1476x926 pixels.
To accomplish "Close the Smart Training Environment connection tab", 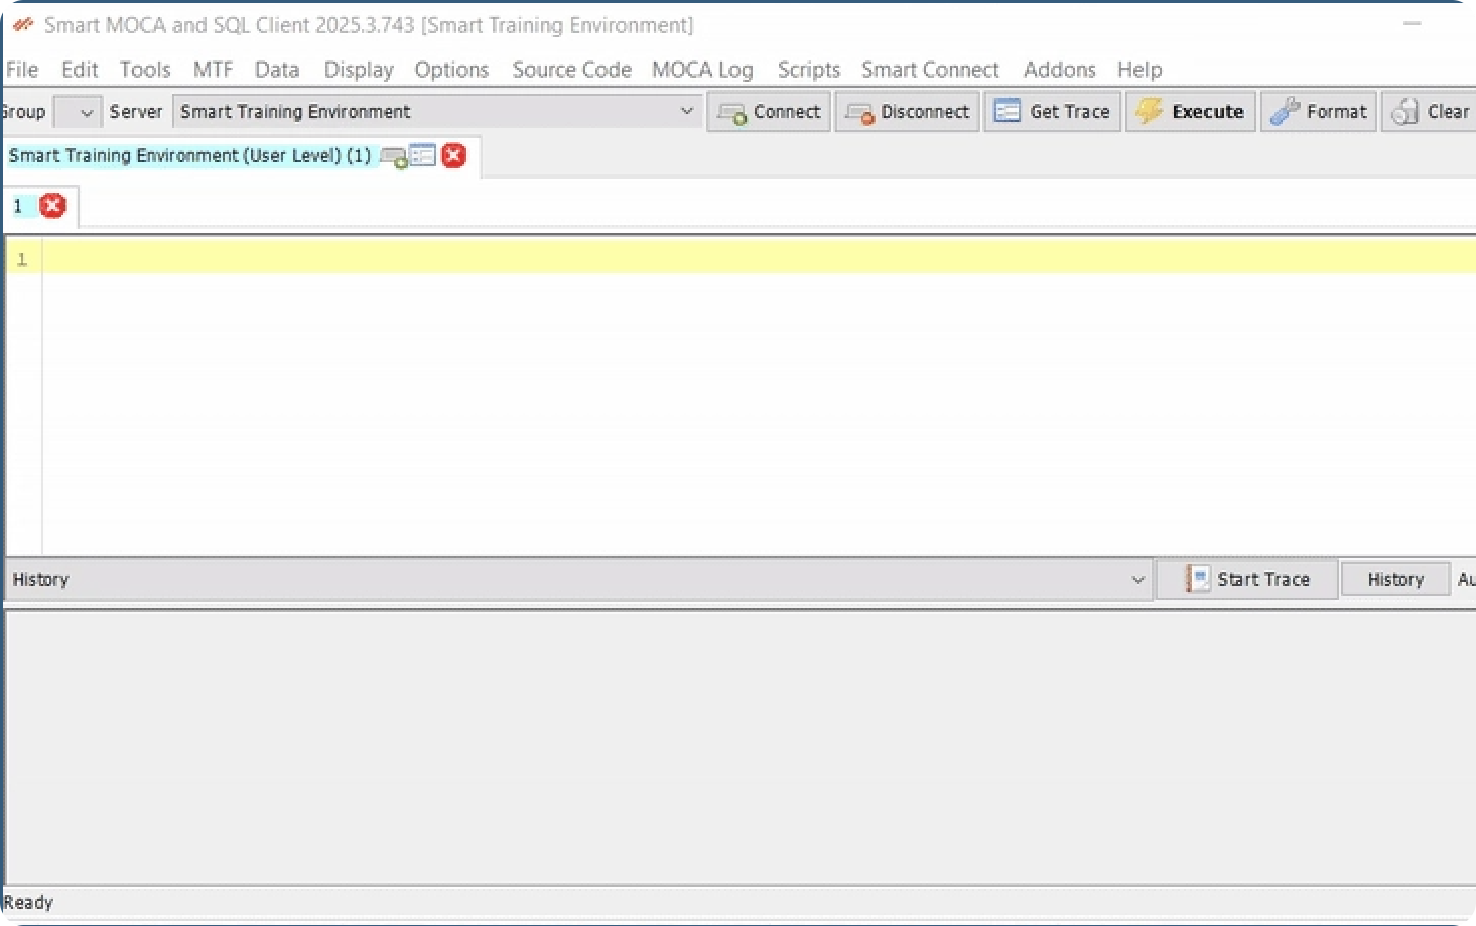I will [453, 155].
